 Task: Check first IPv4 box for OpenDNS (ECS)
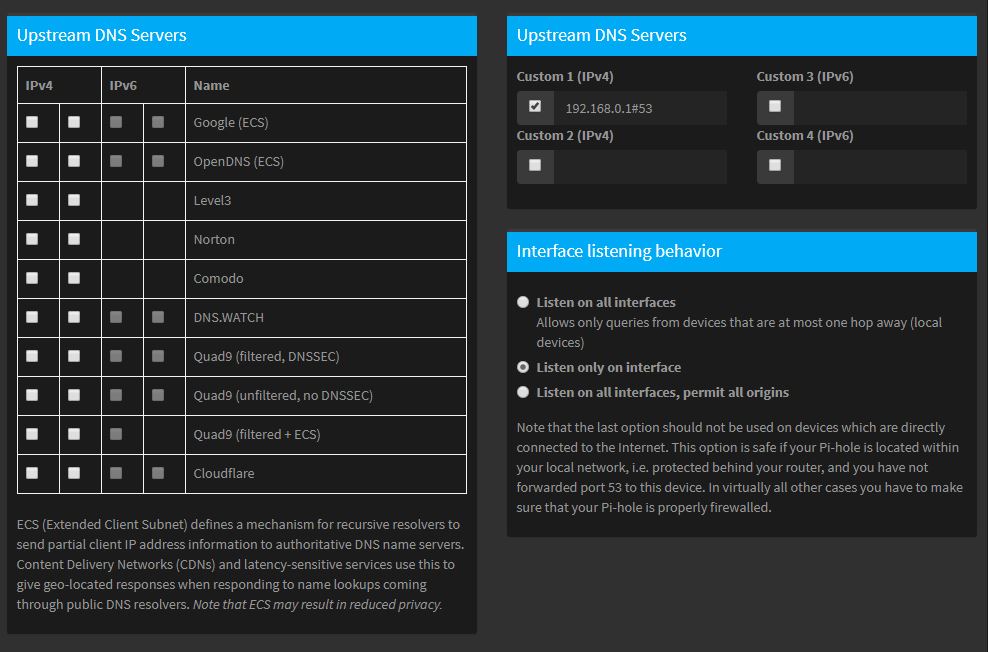pos(32,161)
